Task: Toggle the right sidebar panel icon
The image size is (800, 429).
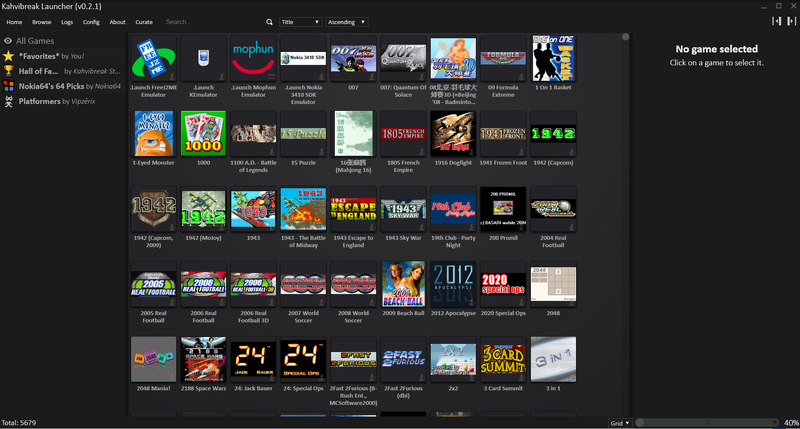Action: pyautogui.click(x=791, y=21)
